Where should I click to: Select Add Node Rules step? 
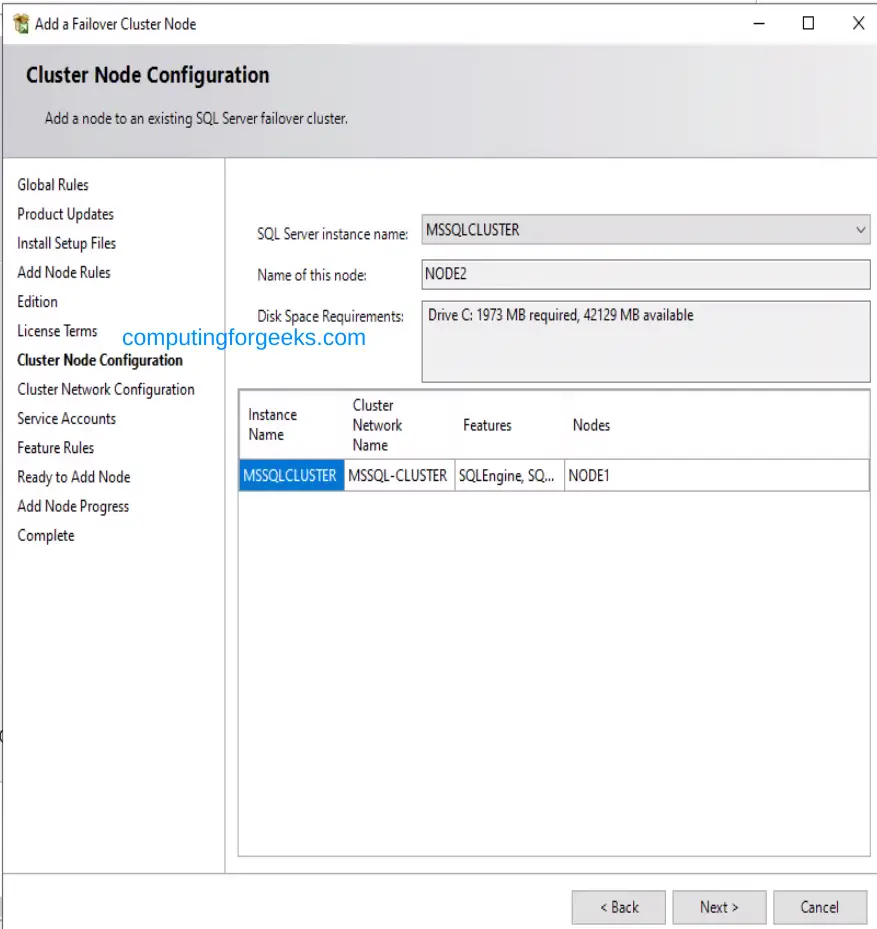point(64,273)
